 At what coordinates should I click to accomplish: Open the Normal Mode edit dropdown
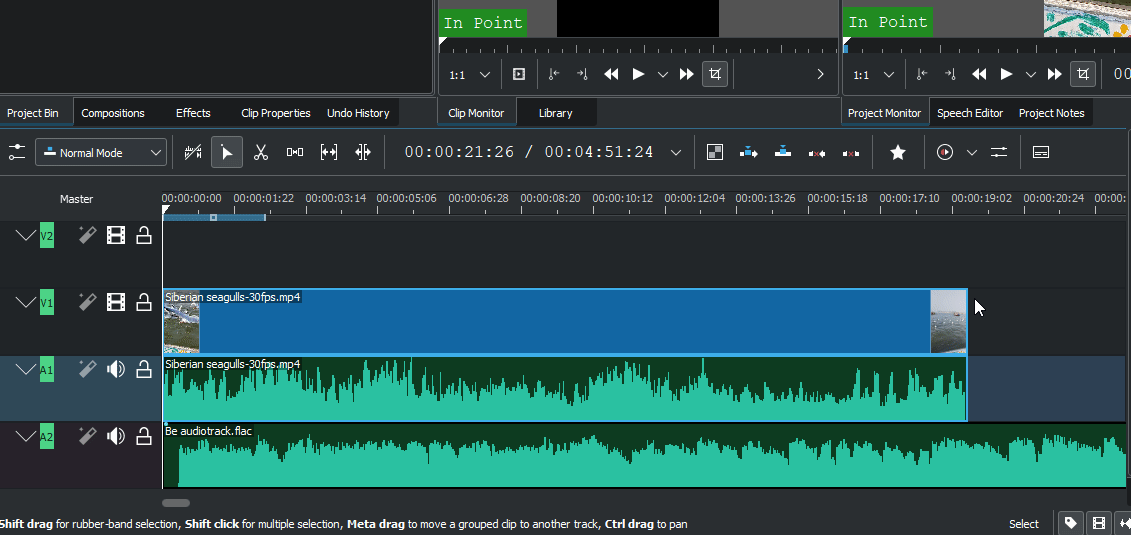click(x=101, y=152)
